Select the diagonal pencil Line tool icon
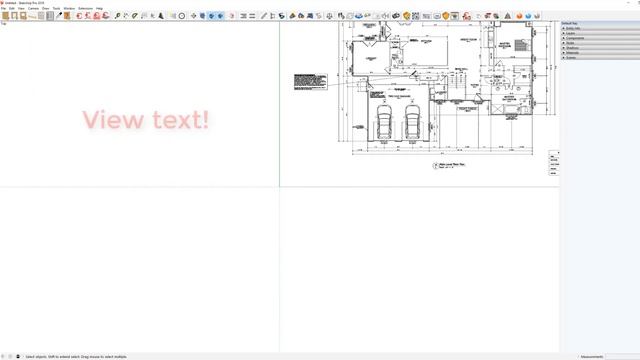640x360 pixels. [x=264, y=16]
